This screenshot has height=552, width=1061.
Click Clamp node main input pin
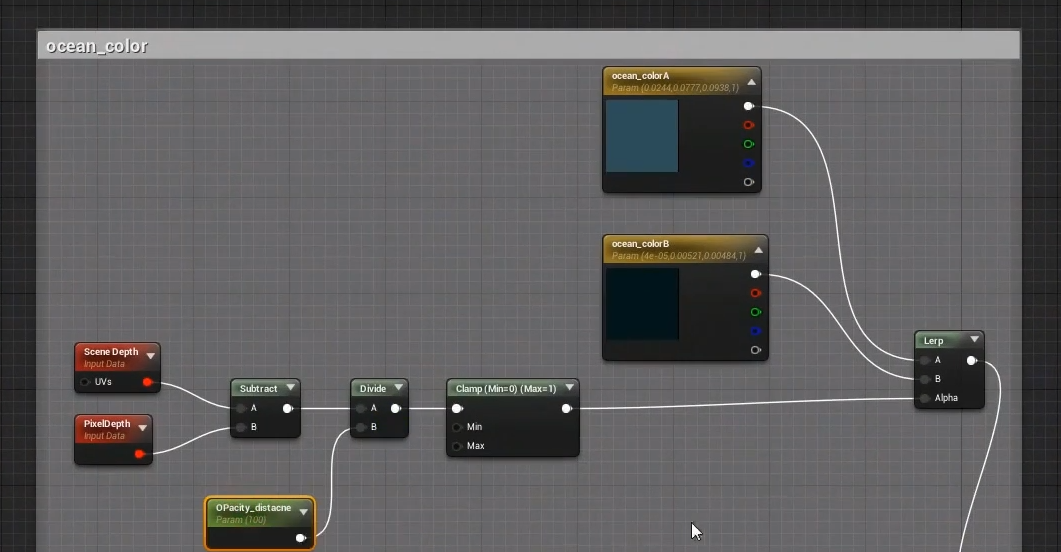[457, 409]
